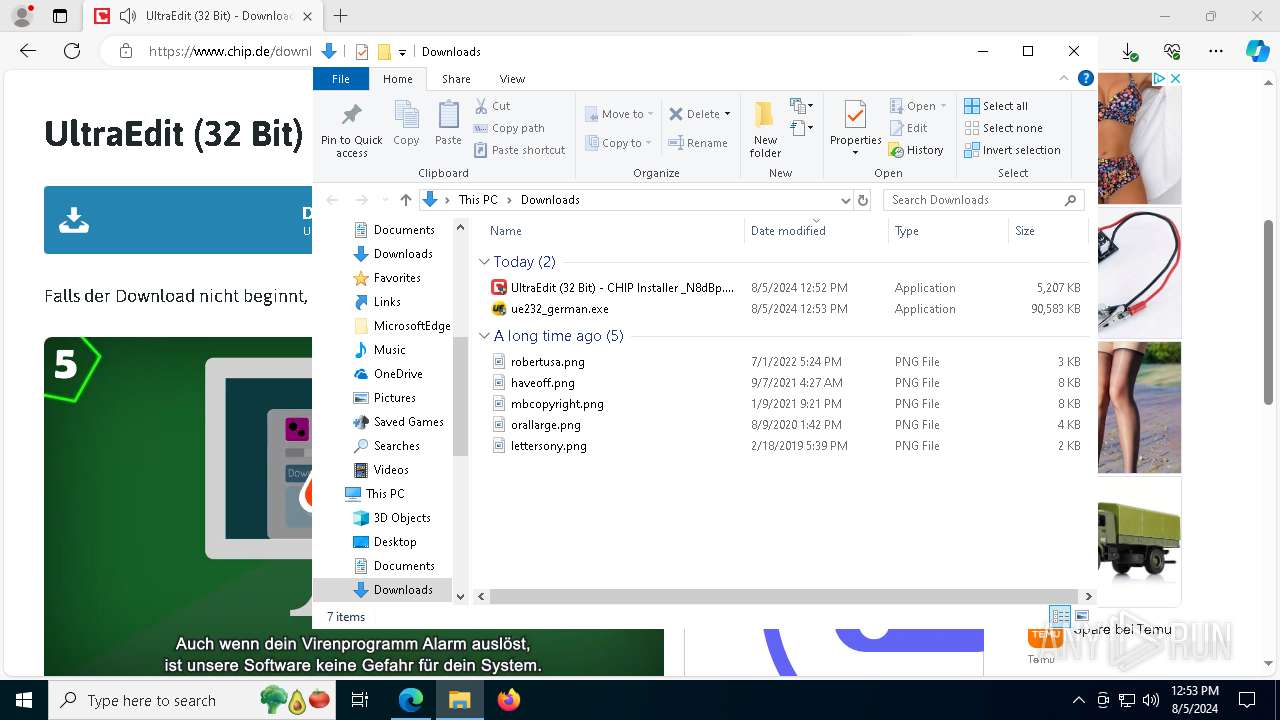1280x720 pixels.
Task: Click Explorer help question mark icon
Action: [x=1085, y=79]
